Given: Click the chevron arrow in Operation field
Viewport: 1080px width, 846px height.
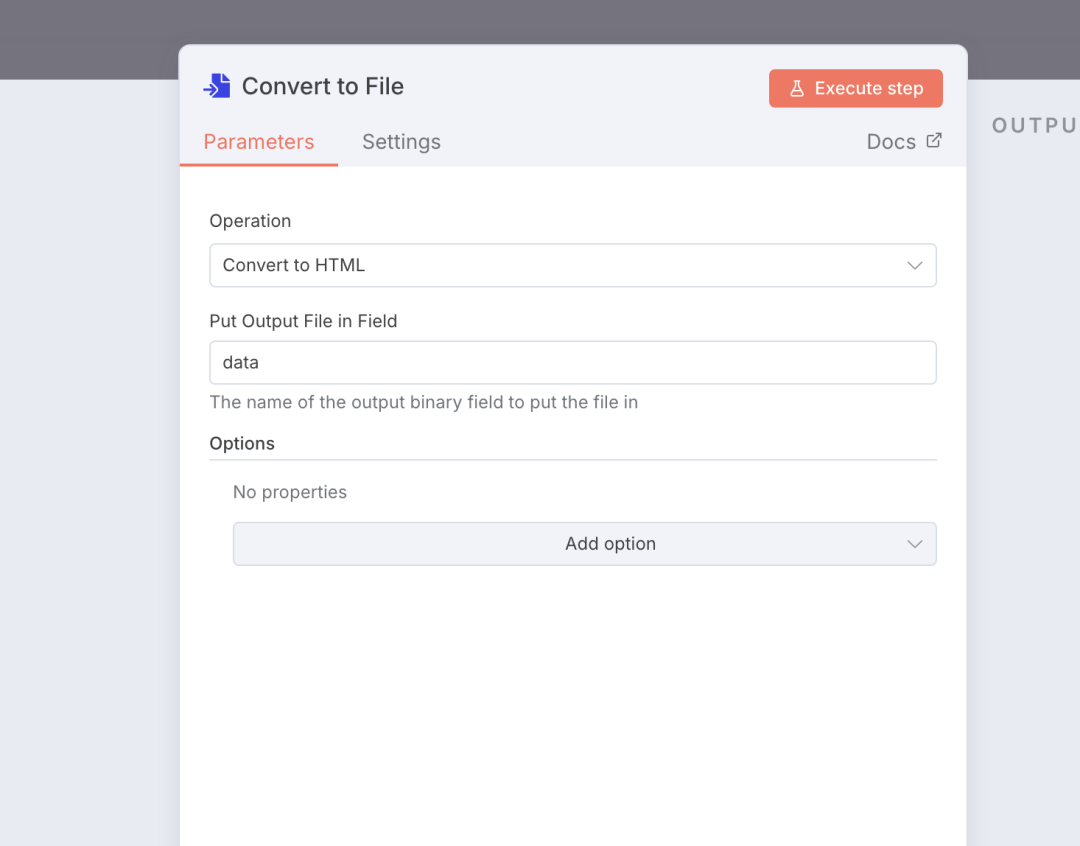Looking at the screenshot, I should coord(914,265).
